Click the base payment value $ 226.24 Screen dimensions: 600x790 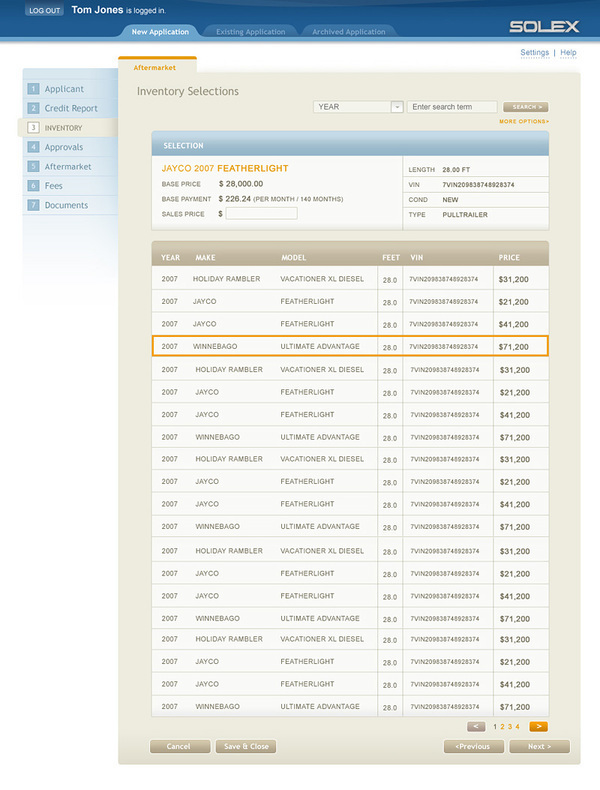pos(235,199)
